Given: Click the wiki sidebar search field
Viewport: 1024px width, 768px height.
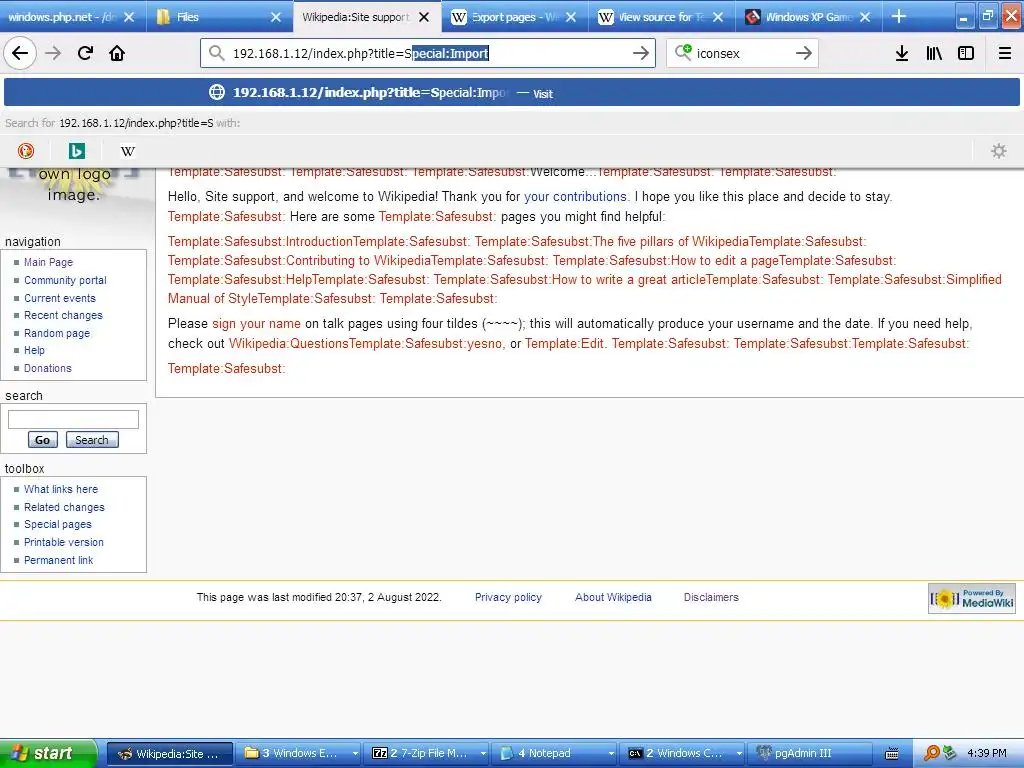Looking at the screenshot, I should pos(73,419).
